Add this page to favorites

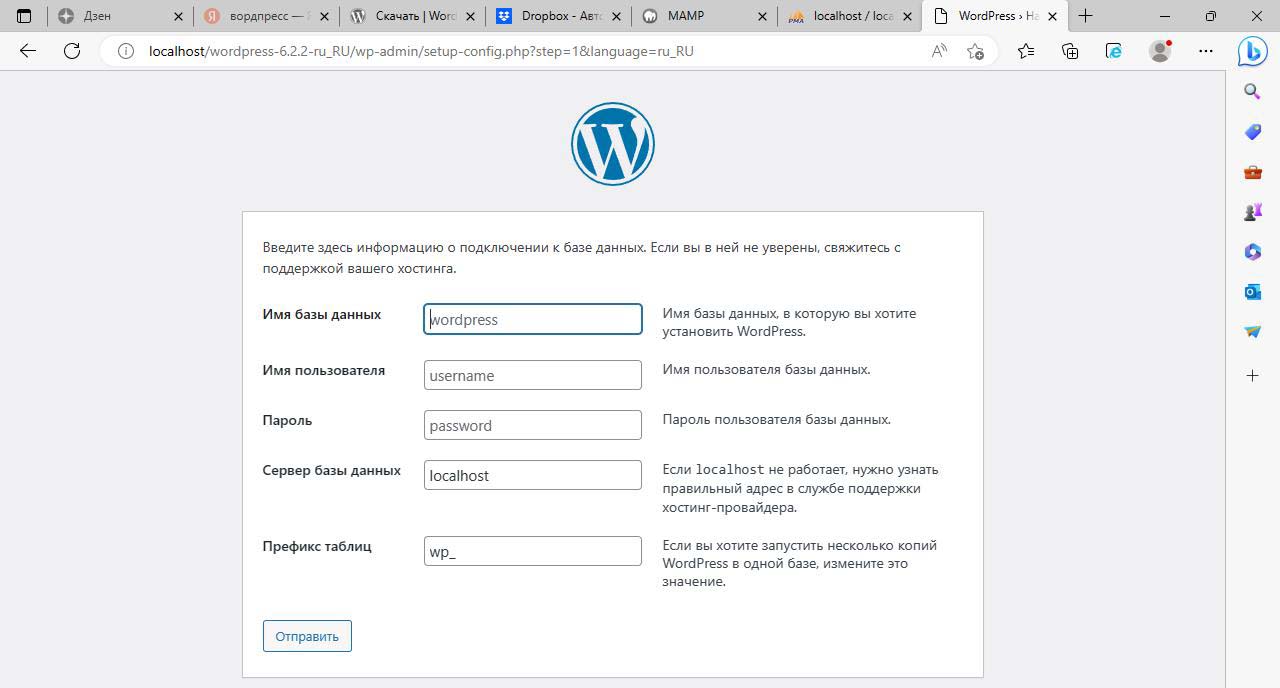point(976,51)
